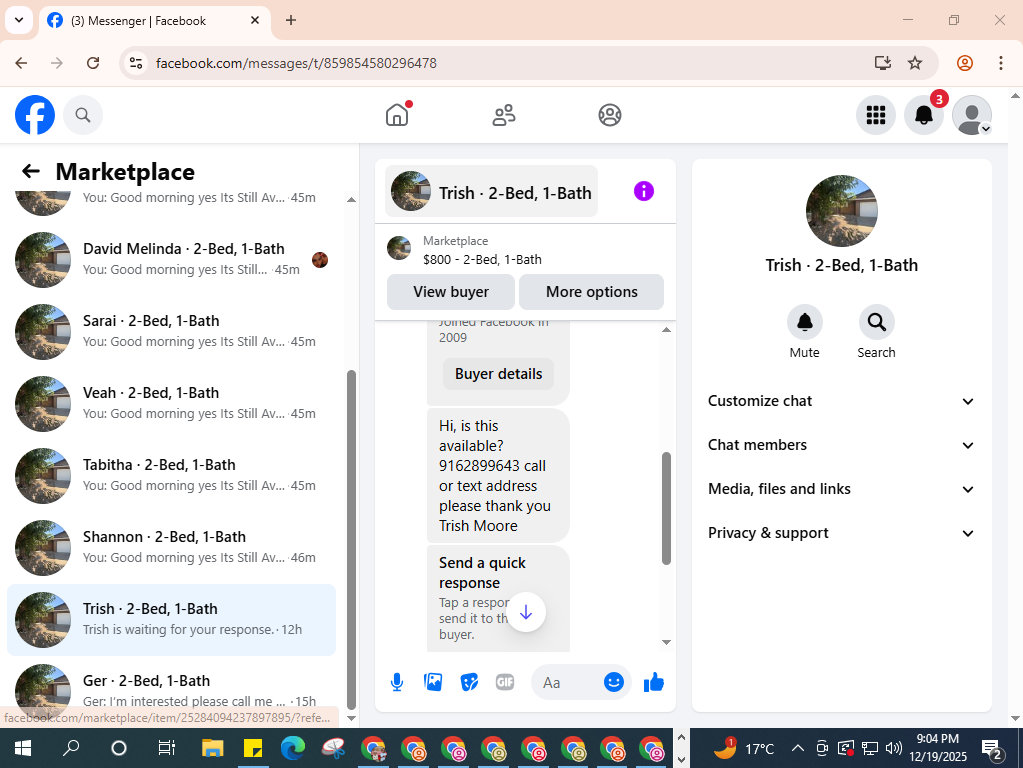Open the David Melinda conversation

point(172,260)
